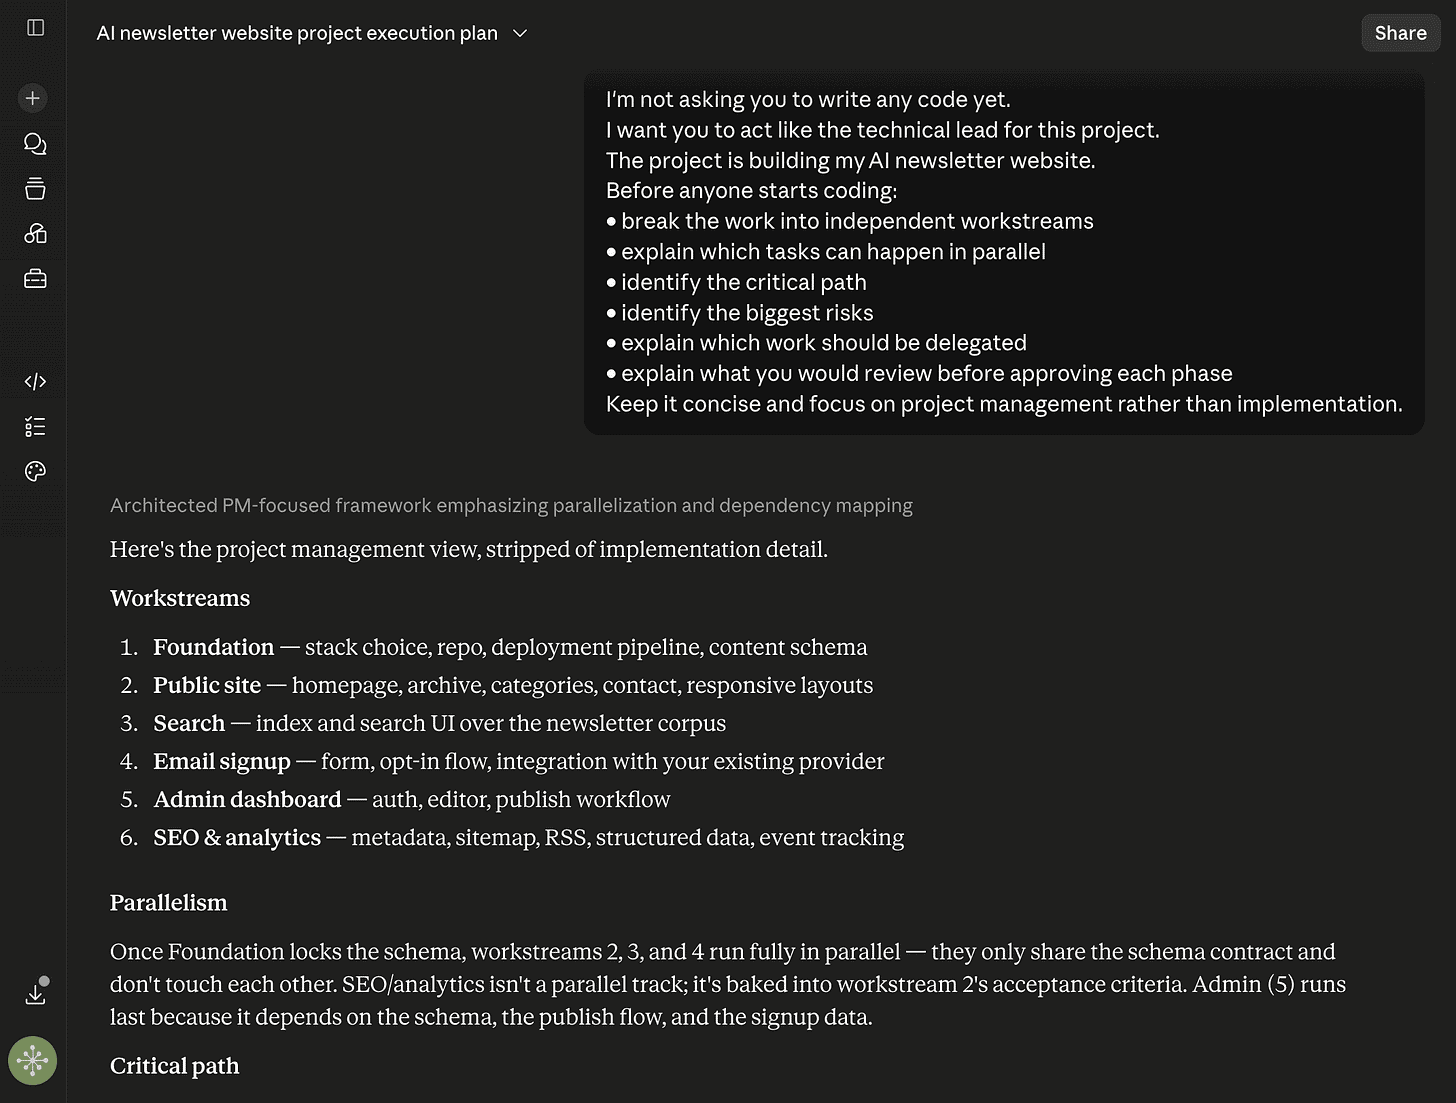
Task: Click the conversation title text
Action: 297,33
